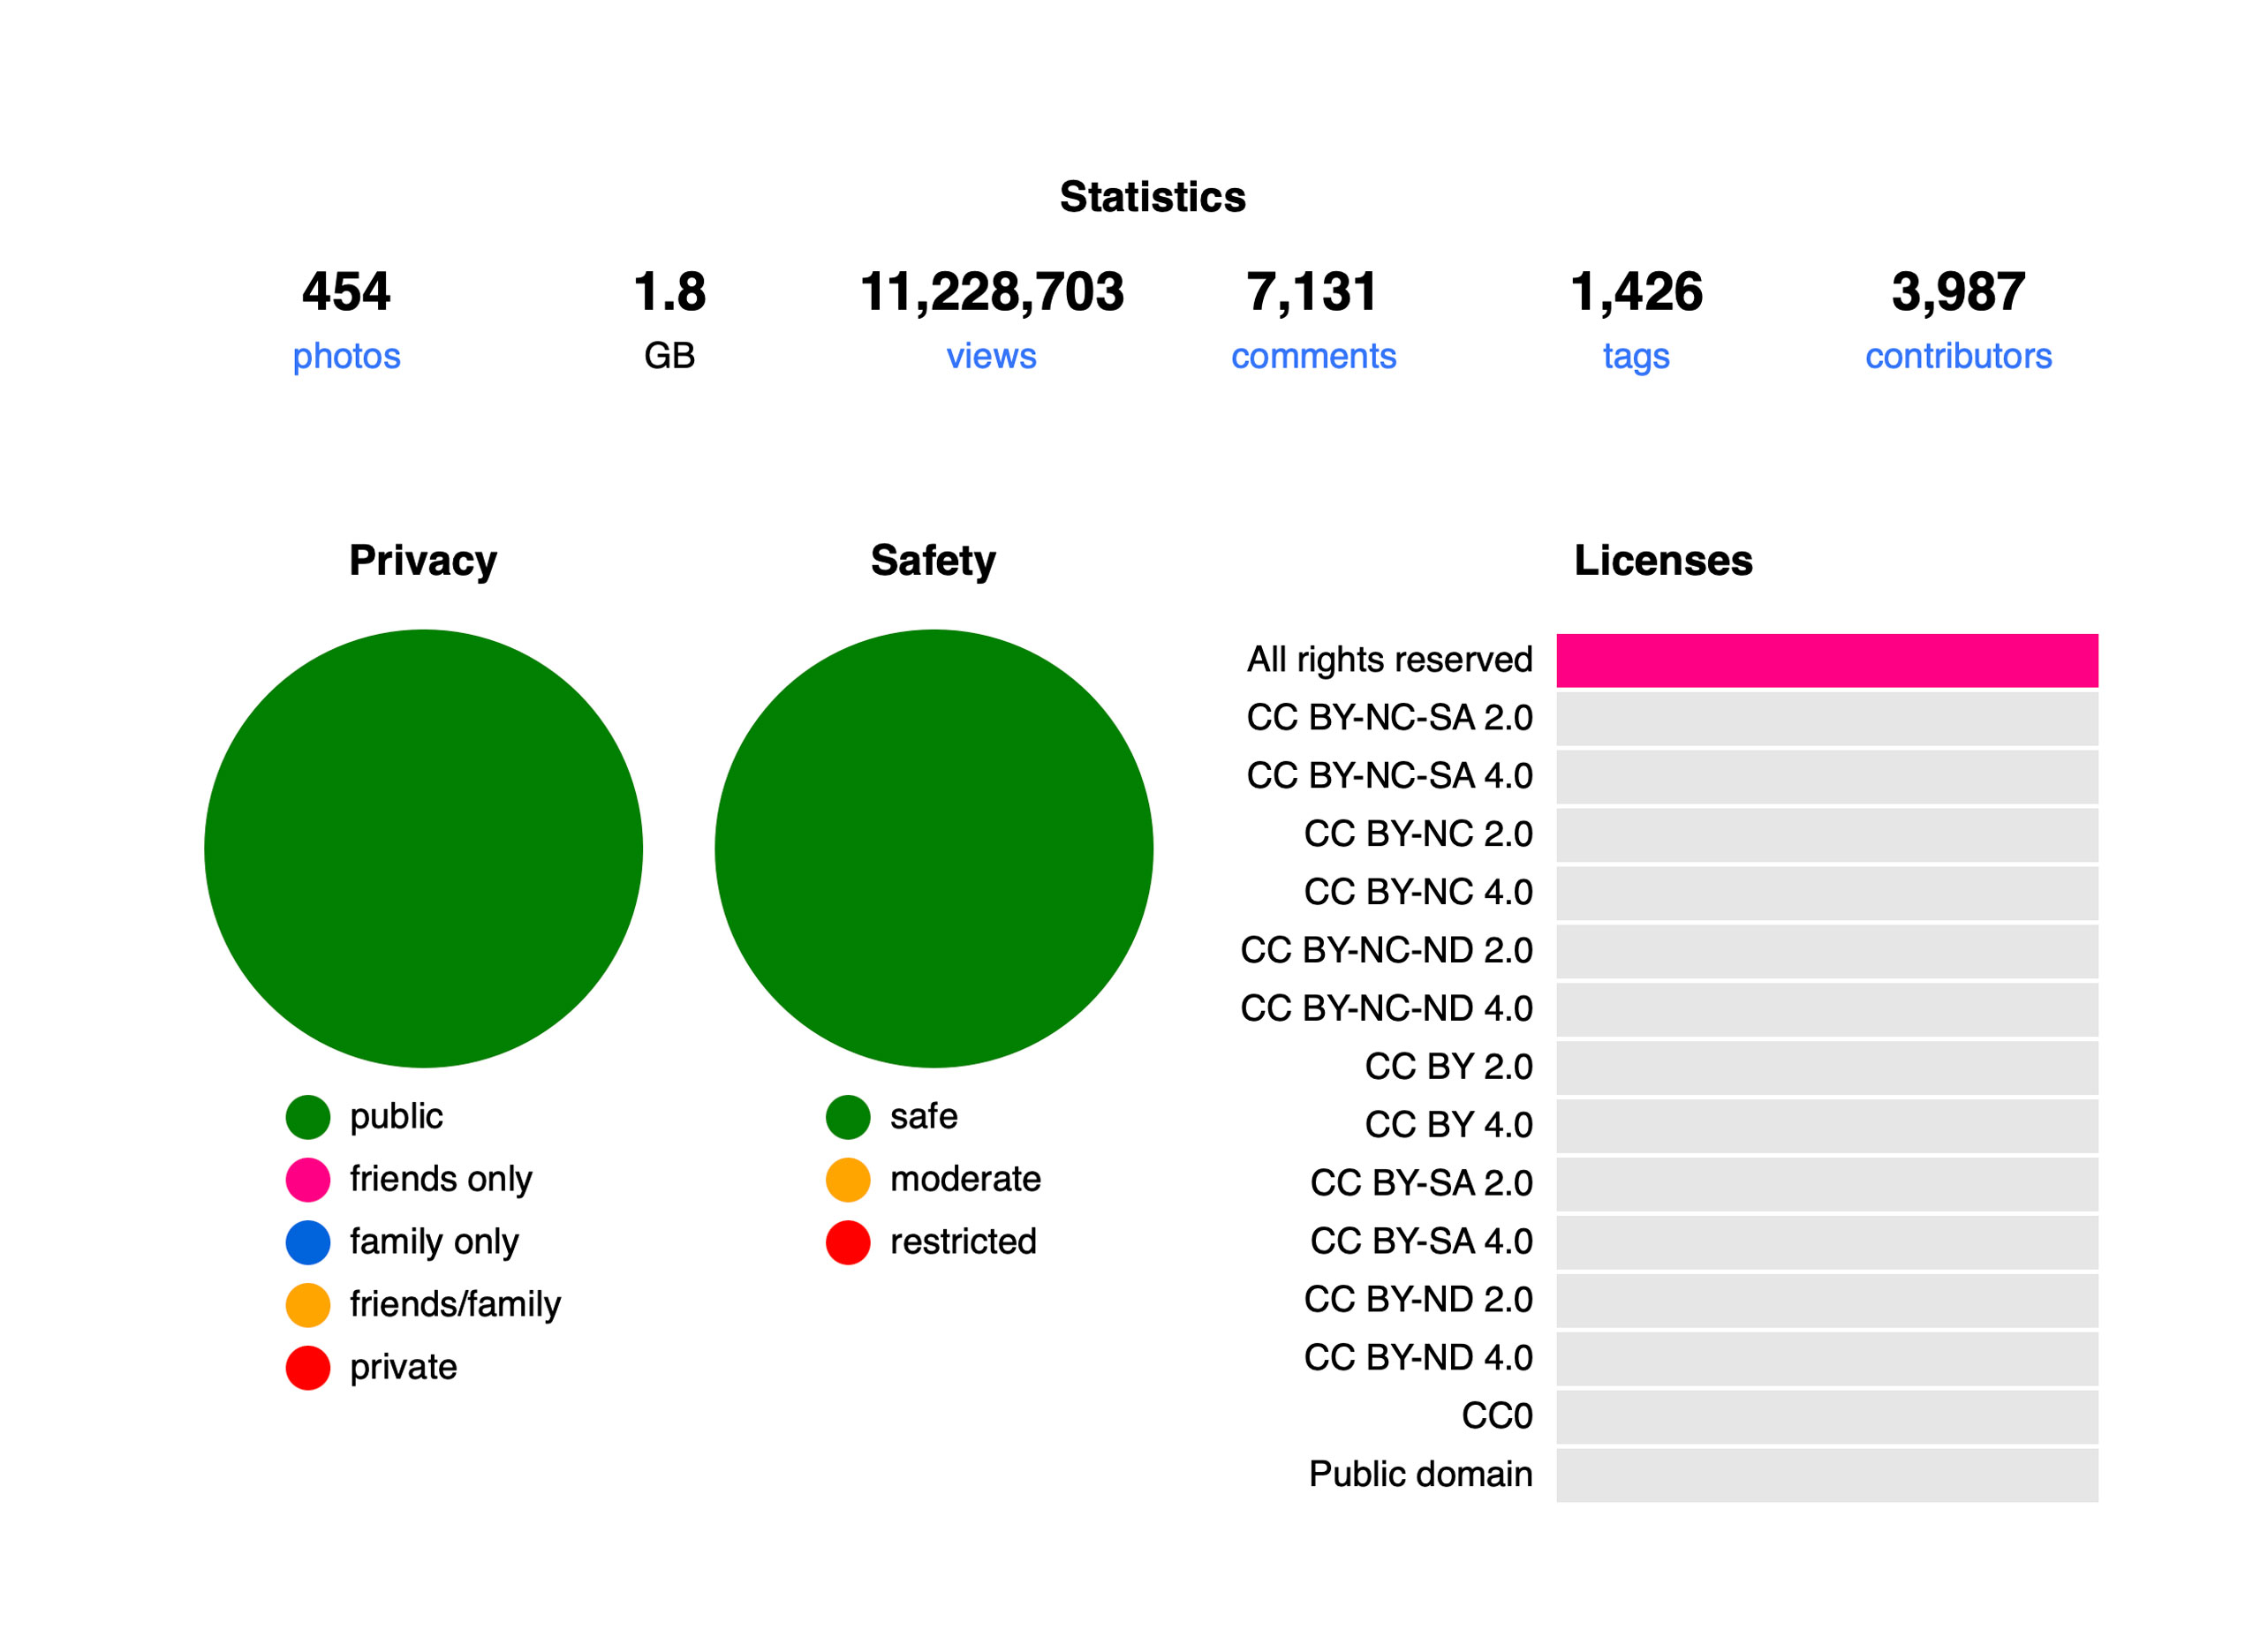
Task: Click the Privacy pie chart
Action: tap(423, 848)
